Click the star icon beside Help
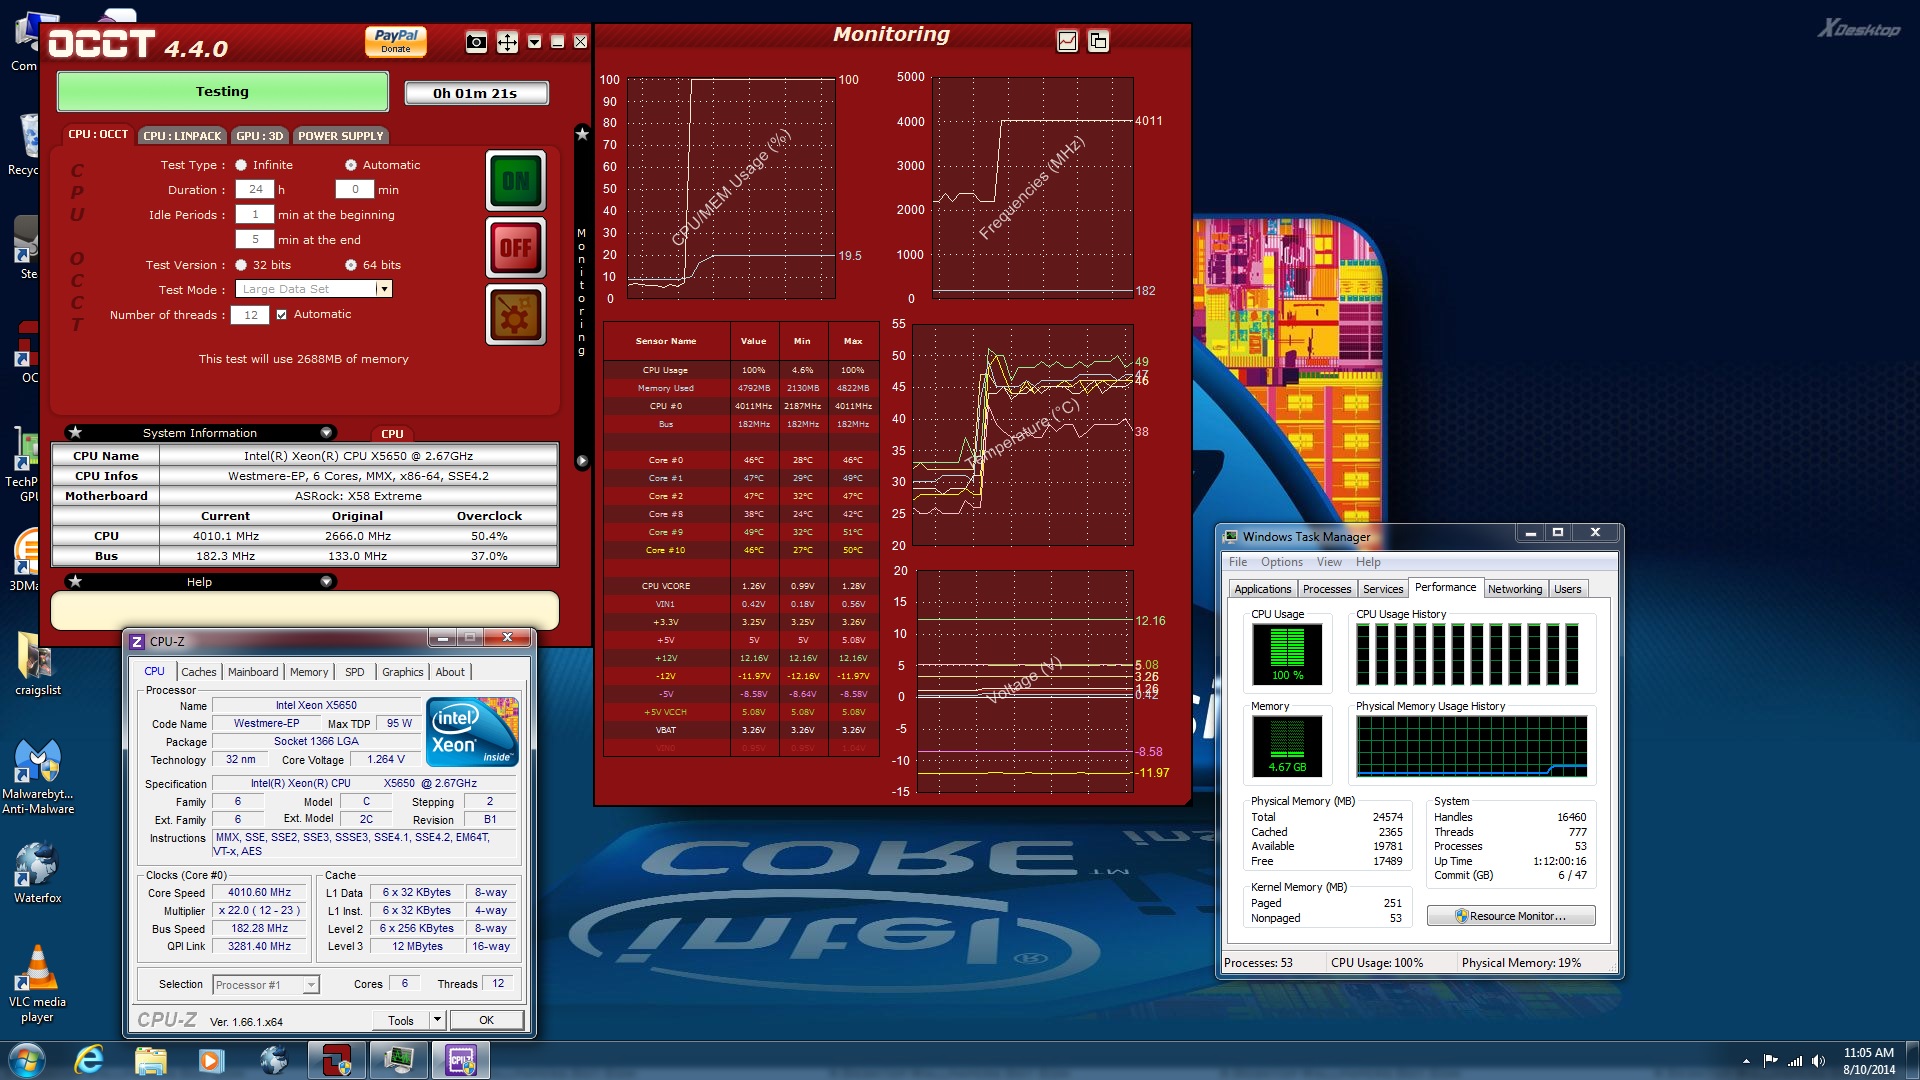Viewport: 1920px width, 1080px height. (75, 582)
